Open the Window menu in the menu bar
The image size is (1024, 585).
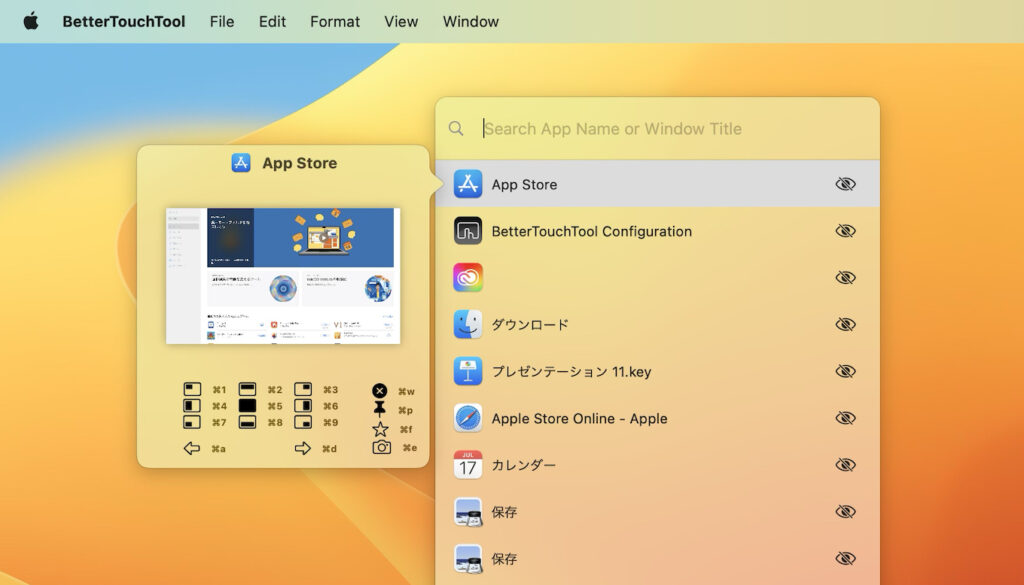pyautogui.click(x=470, y=21)
